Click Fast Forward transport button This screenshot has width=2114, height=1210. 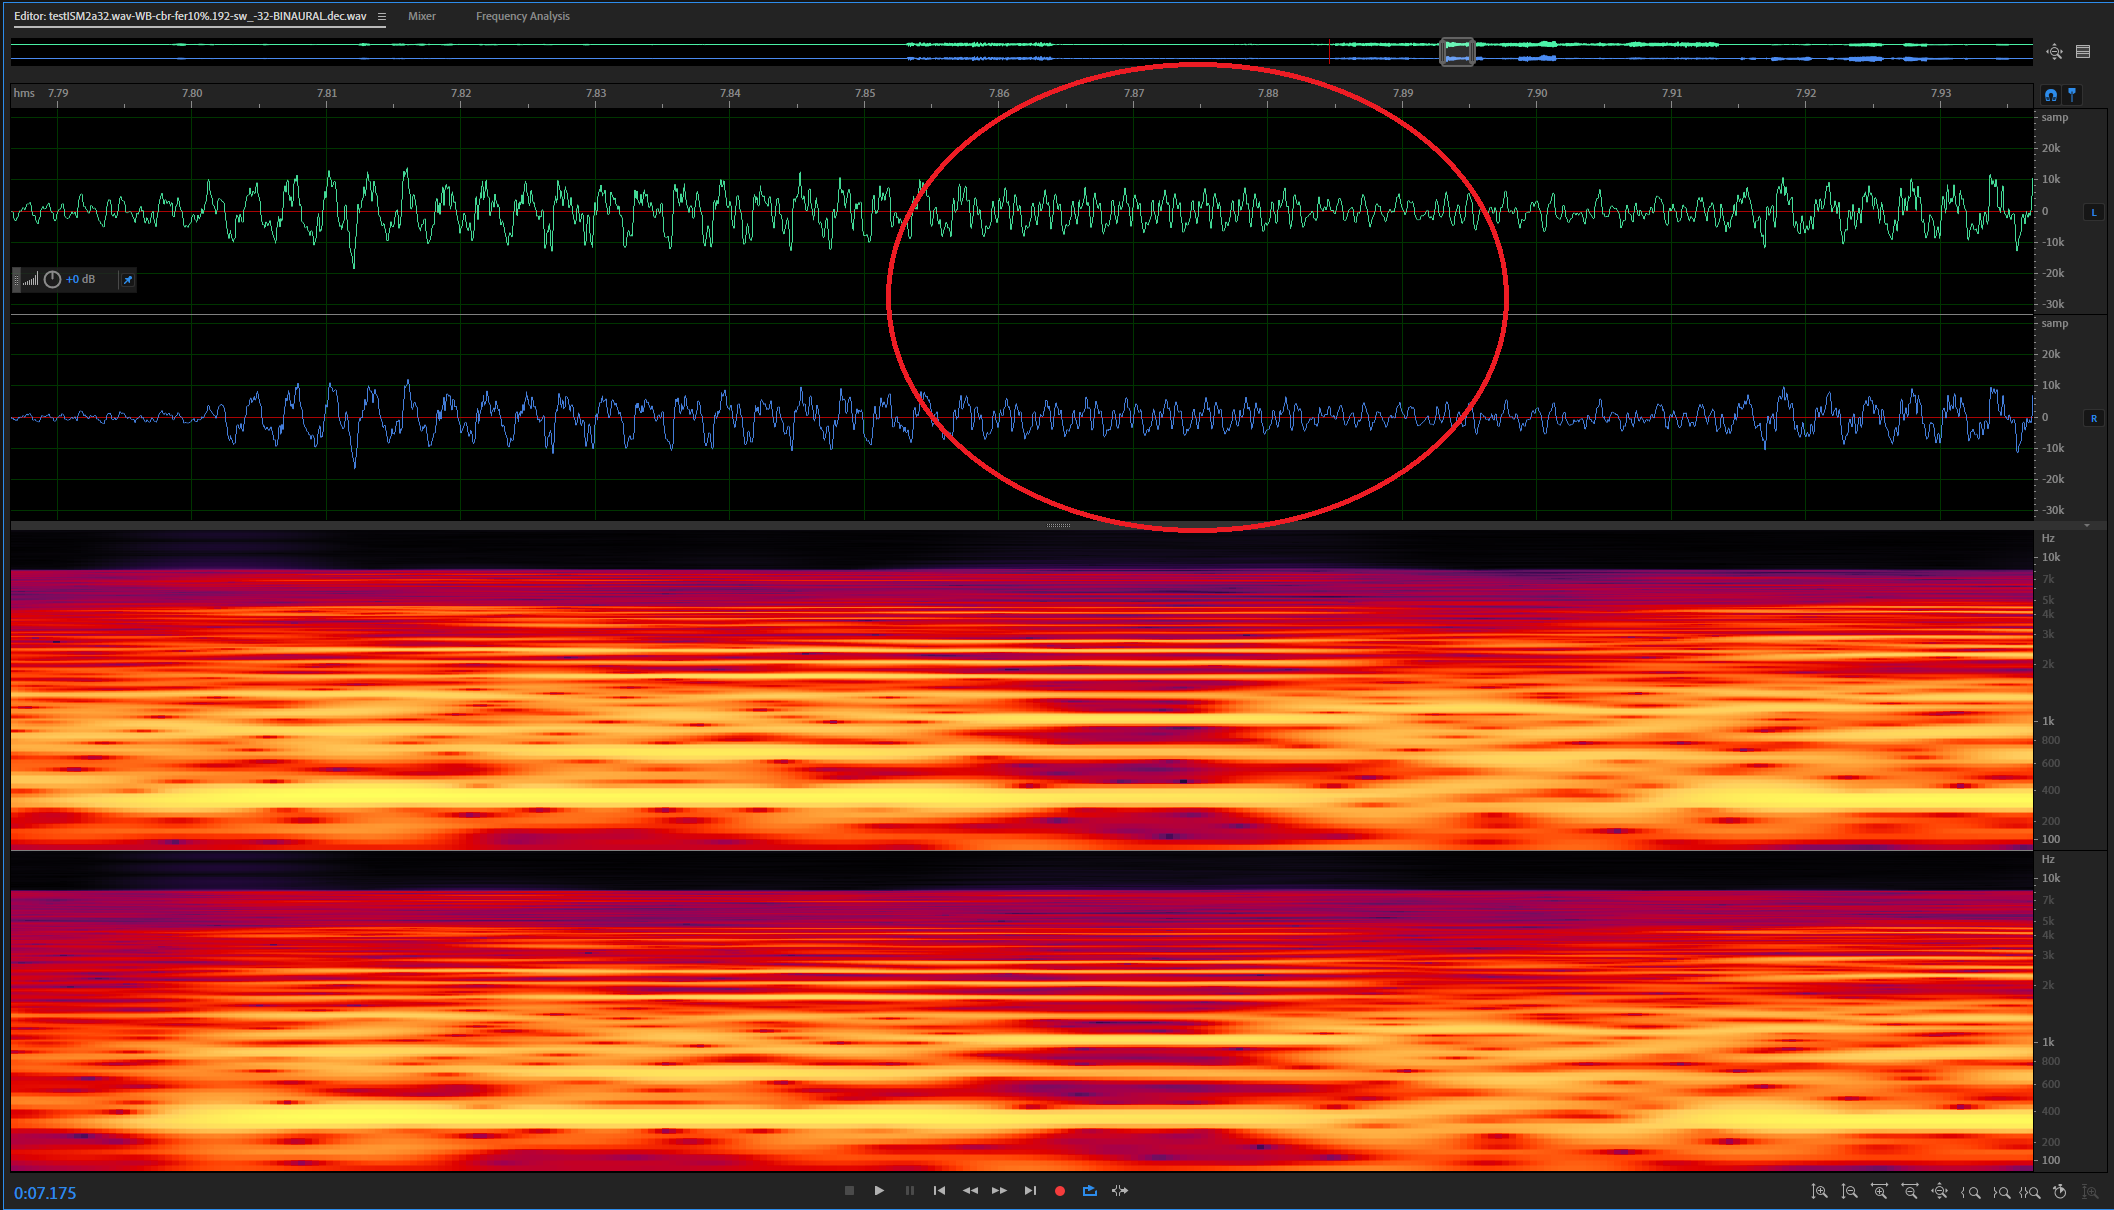[999, 1191]
